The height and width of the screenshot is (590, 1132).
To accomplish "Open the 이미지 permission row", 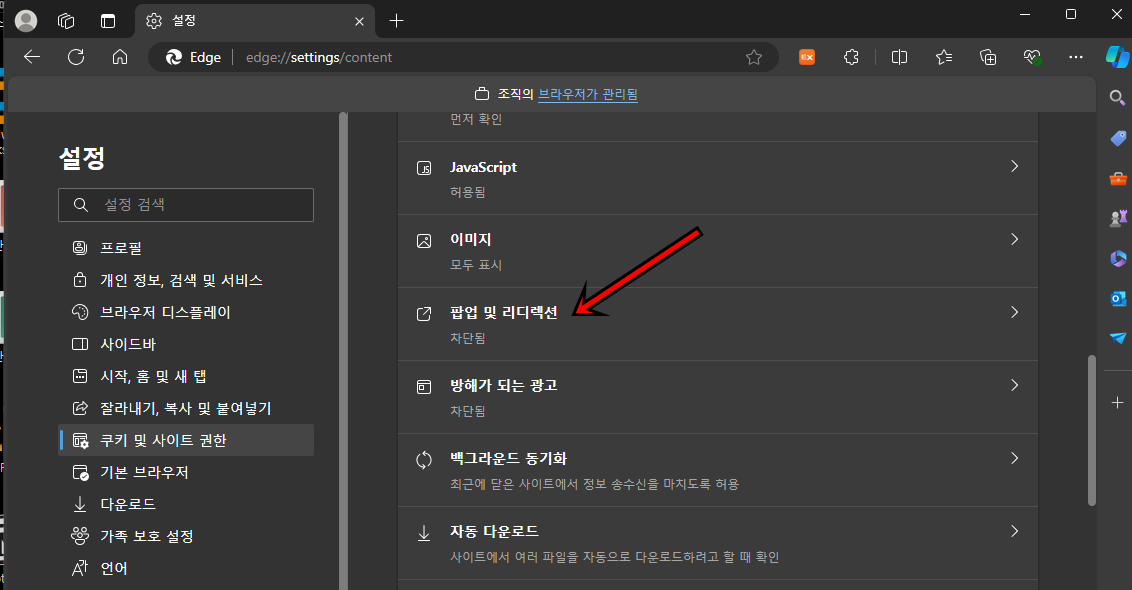I will (x=718, y=251).
